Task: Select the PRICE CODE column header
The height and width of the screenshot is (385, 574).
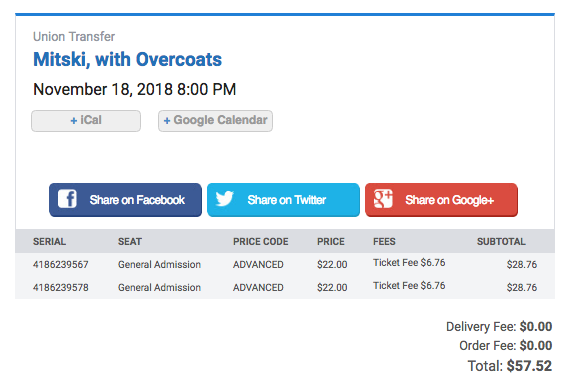Action: coord(261,242)
